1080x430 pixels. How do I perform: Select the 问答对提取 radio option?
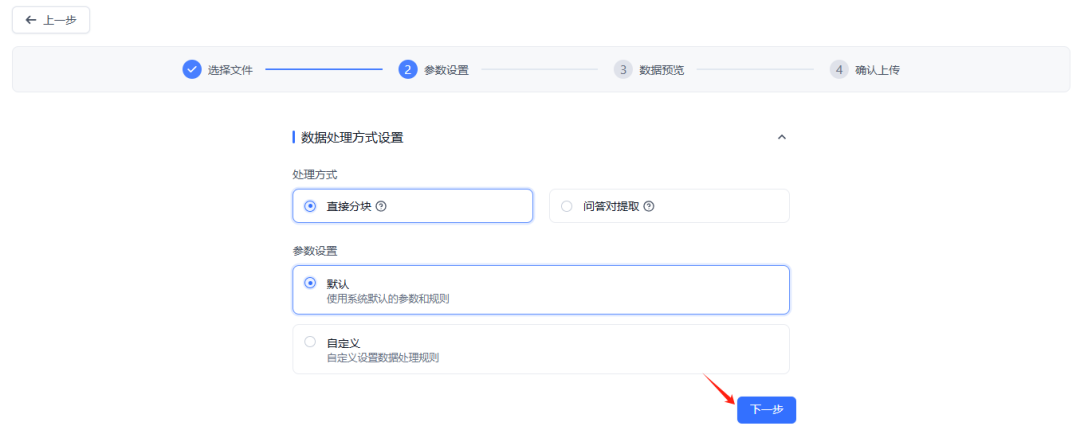click(x=567, y=207)
